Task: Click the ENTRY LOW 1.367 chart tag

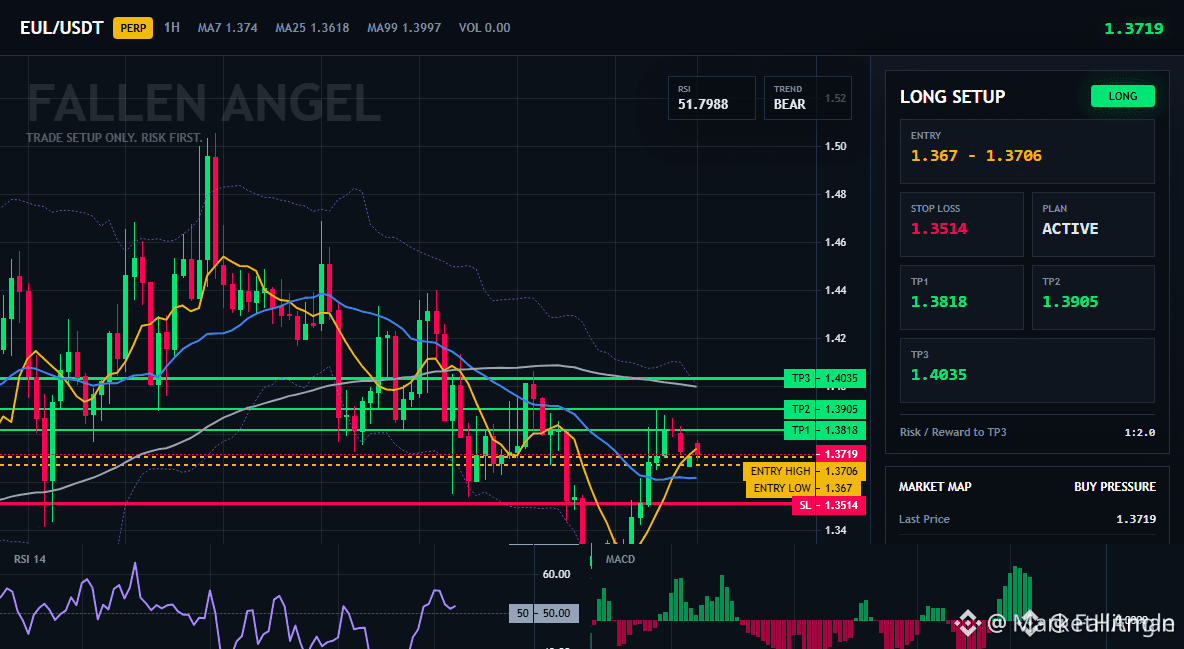Action: click(803, 488)
